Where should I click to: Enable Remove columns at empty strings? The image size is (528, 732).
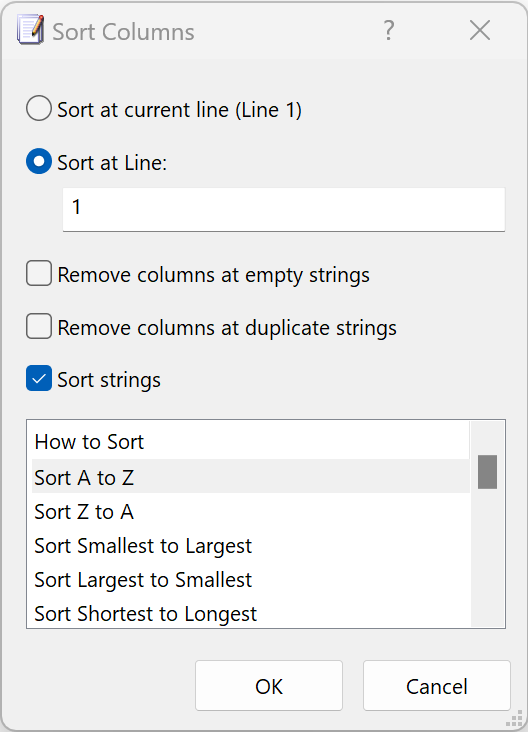pos(39,274)
